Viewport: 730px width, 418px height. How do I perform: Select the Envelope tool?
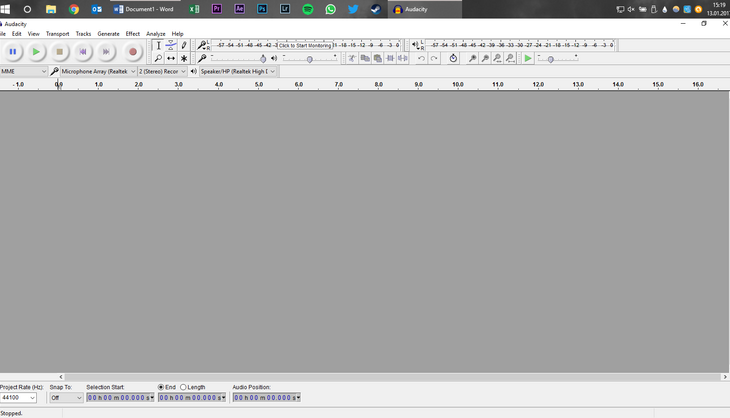171,45
